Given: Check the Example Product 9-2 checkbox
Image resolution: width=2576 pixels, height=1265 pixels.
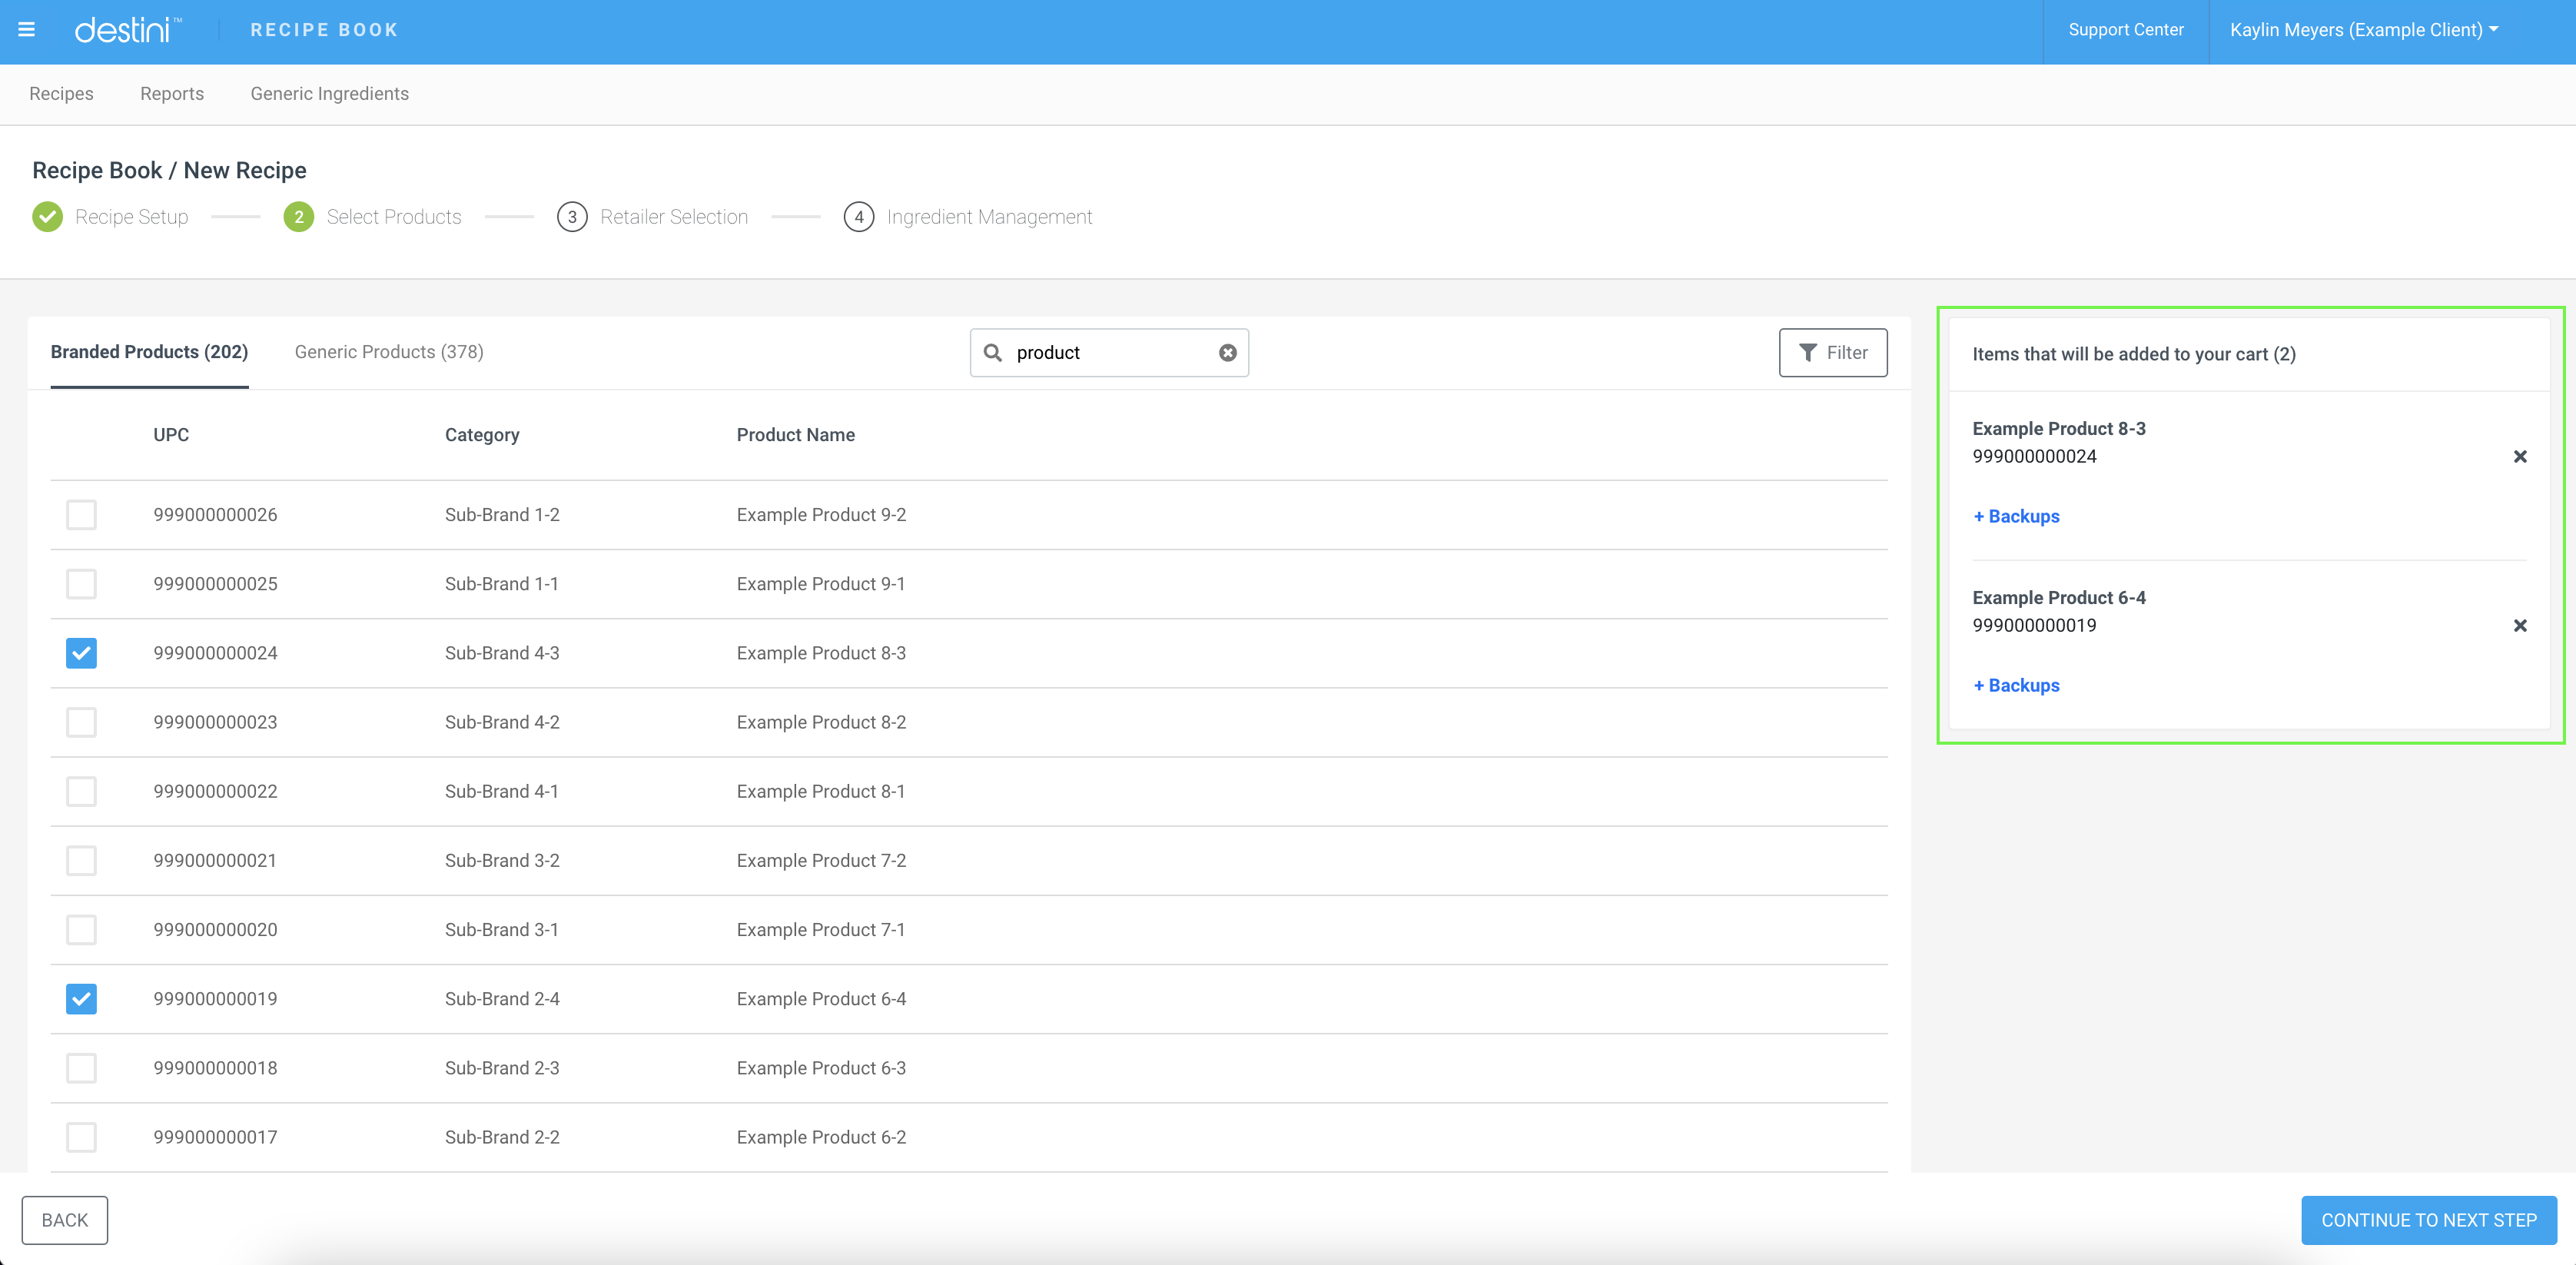Looking at the screenshot, I should pos(81,514).
